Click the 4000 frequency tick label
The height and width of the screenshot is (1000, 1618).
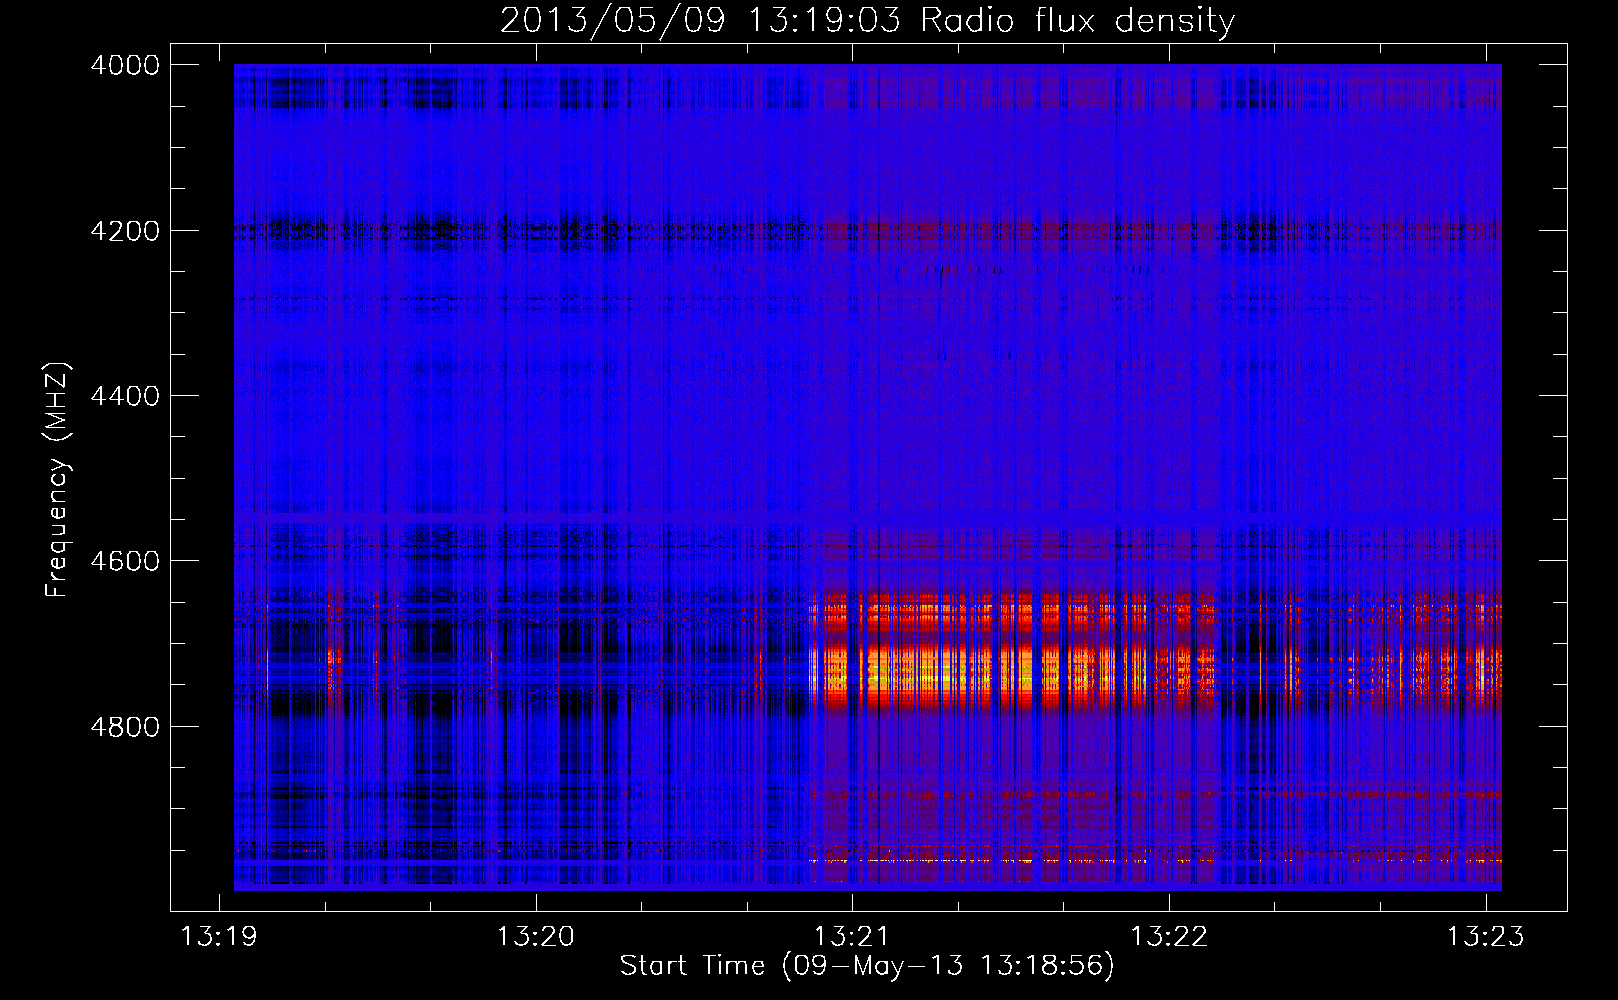pyautogui.click(x=125, y=65)
